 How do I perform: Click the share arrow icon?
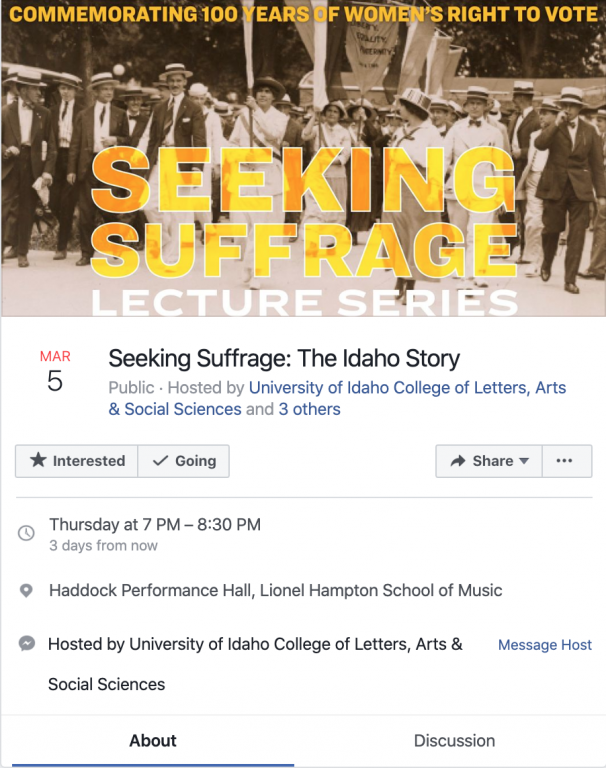tap(458, 461)
